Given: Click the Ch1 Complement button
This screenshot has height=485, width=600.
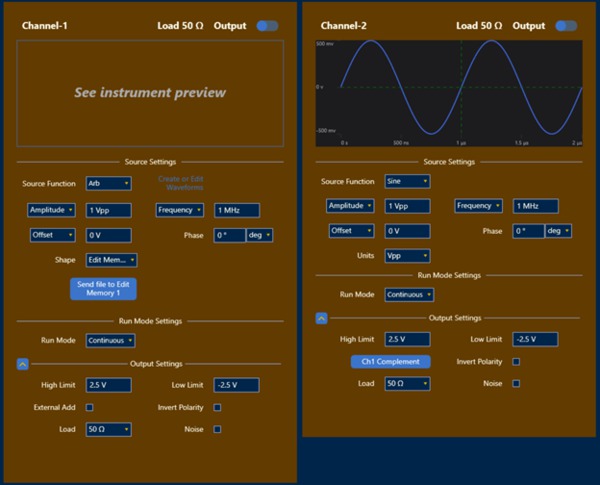Looking at the screenshot, I should tap(390, 361).
